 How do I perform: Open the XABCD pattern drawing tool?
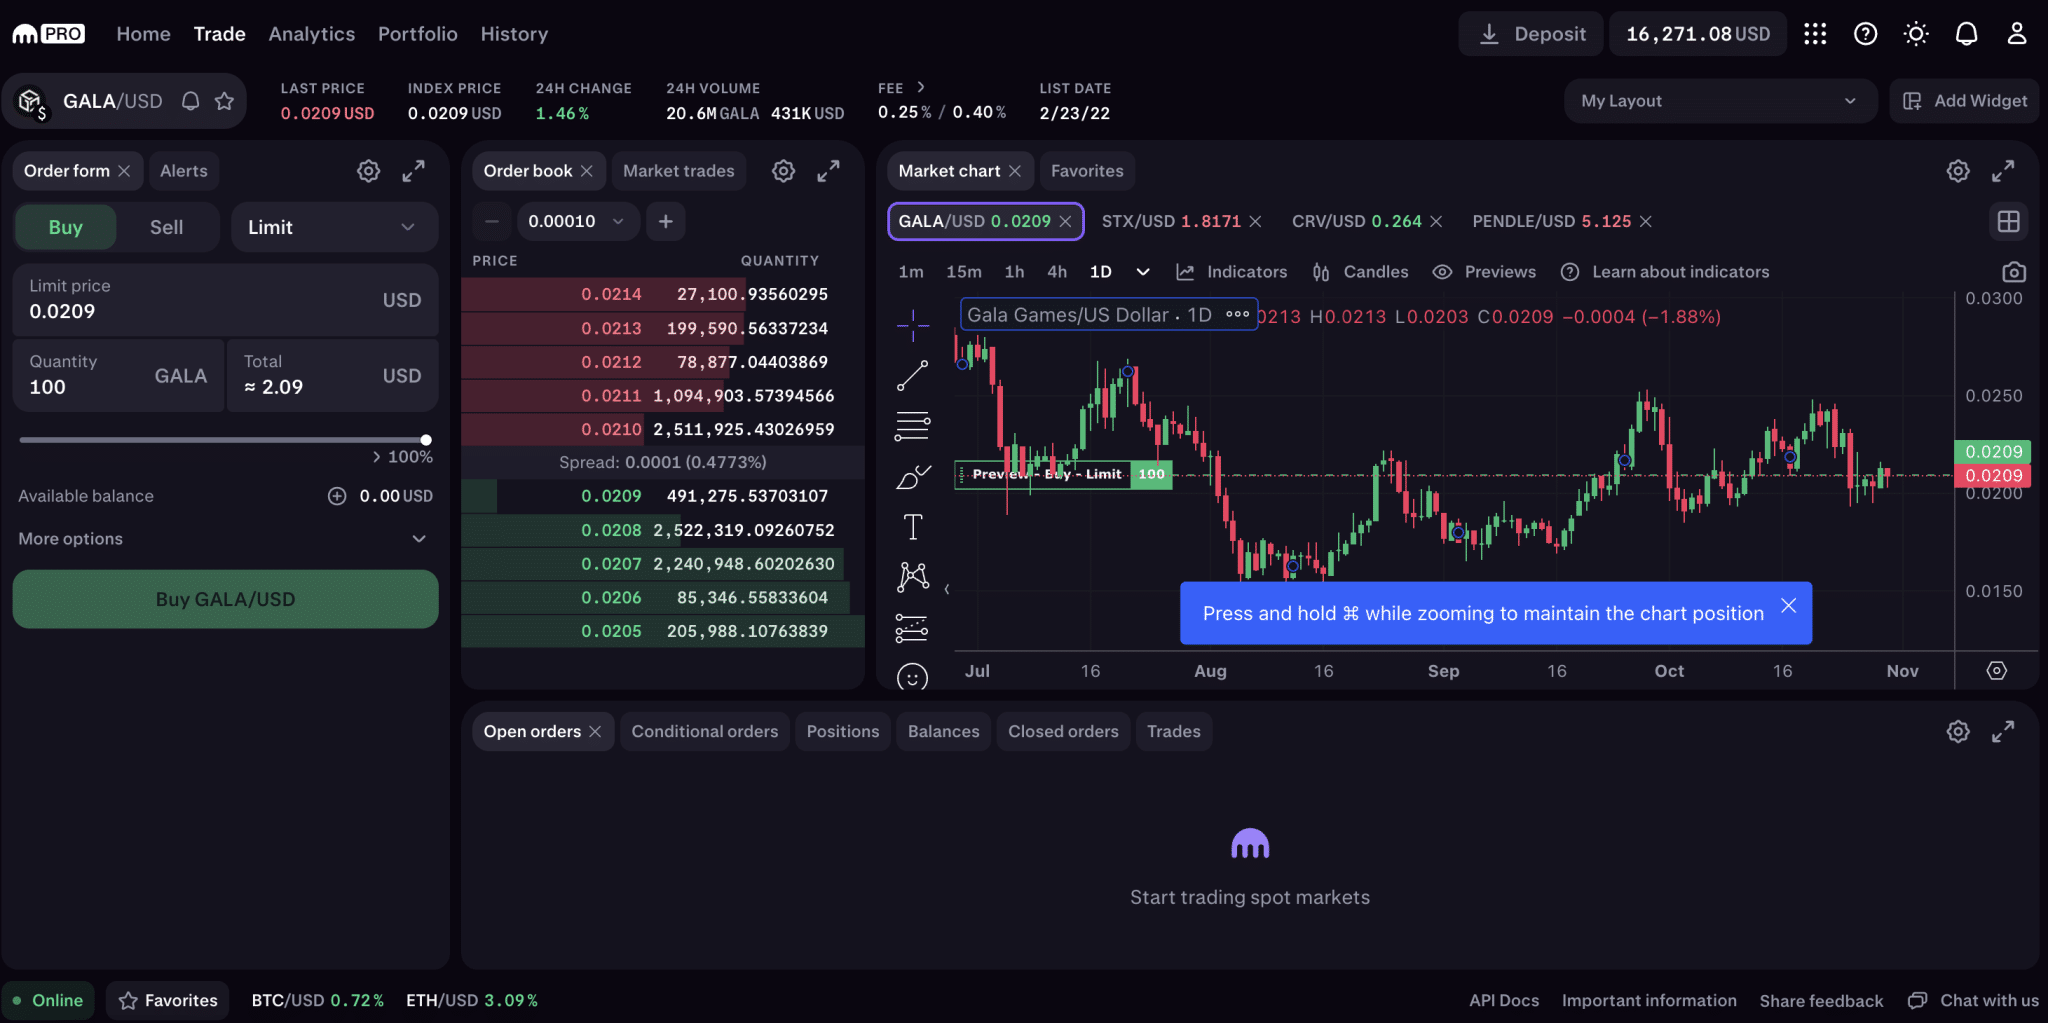point(912,576)
